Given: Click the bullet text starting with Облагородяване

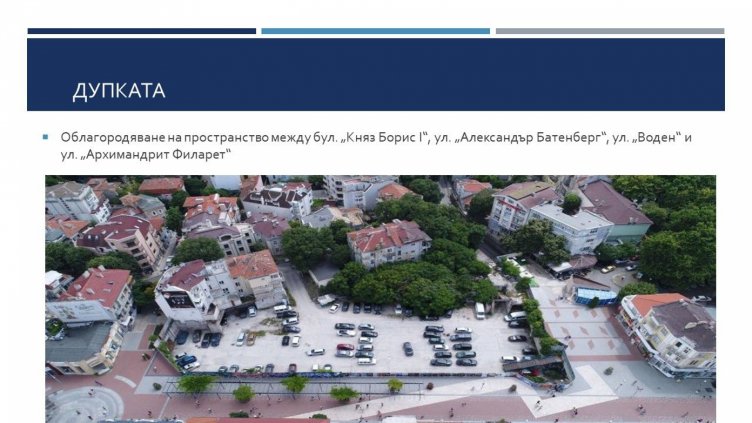Looking at the screenshot, I should (376, 146).
